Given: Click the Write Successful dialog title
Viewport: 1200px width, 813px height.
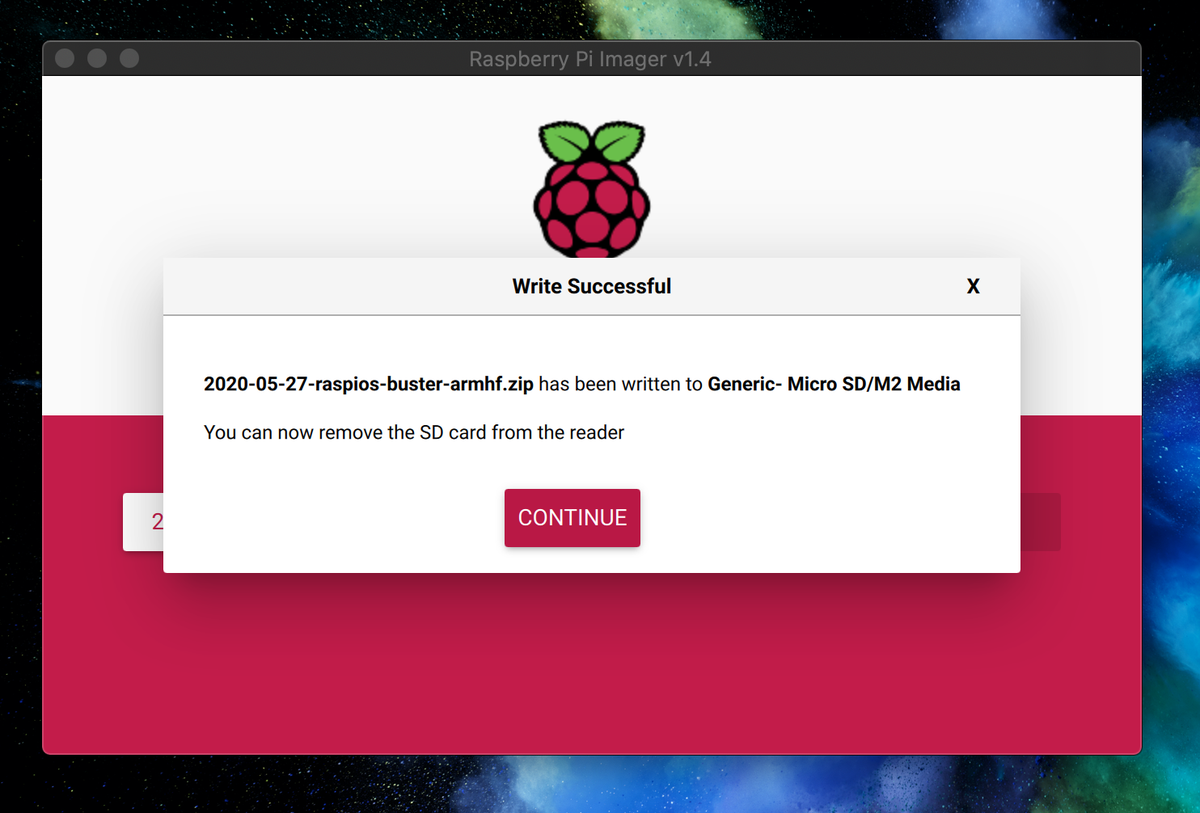Looking at the screenshot, I should (592, 286).
